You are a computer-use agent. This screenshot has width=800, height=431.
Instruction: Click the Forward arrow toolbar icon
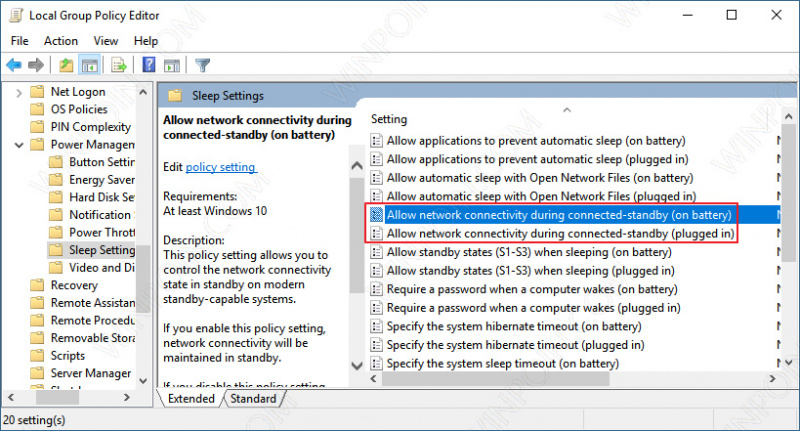[x=36, y=65]
